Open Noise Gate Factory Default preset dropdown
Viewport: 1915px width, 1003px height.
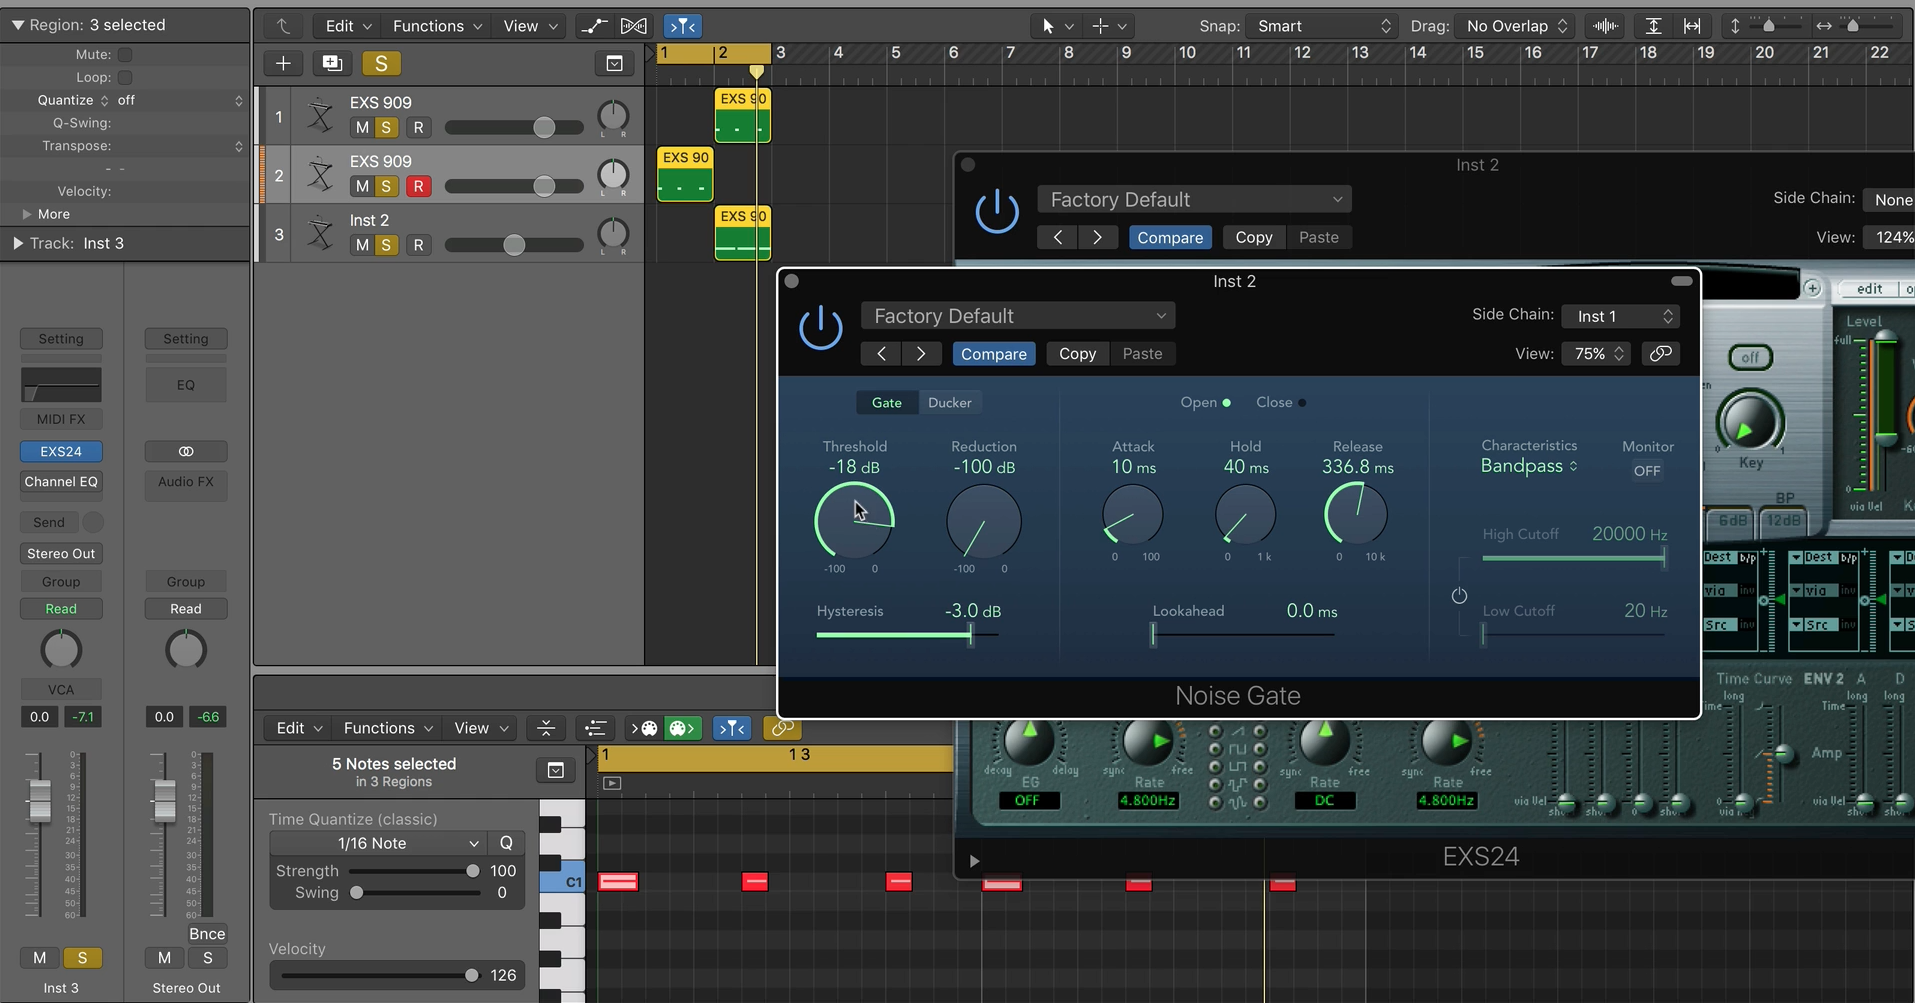pyautogui.click(x=1018, y=316)
